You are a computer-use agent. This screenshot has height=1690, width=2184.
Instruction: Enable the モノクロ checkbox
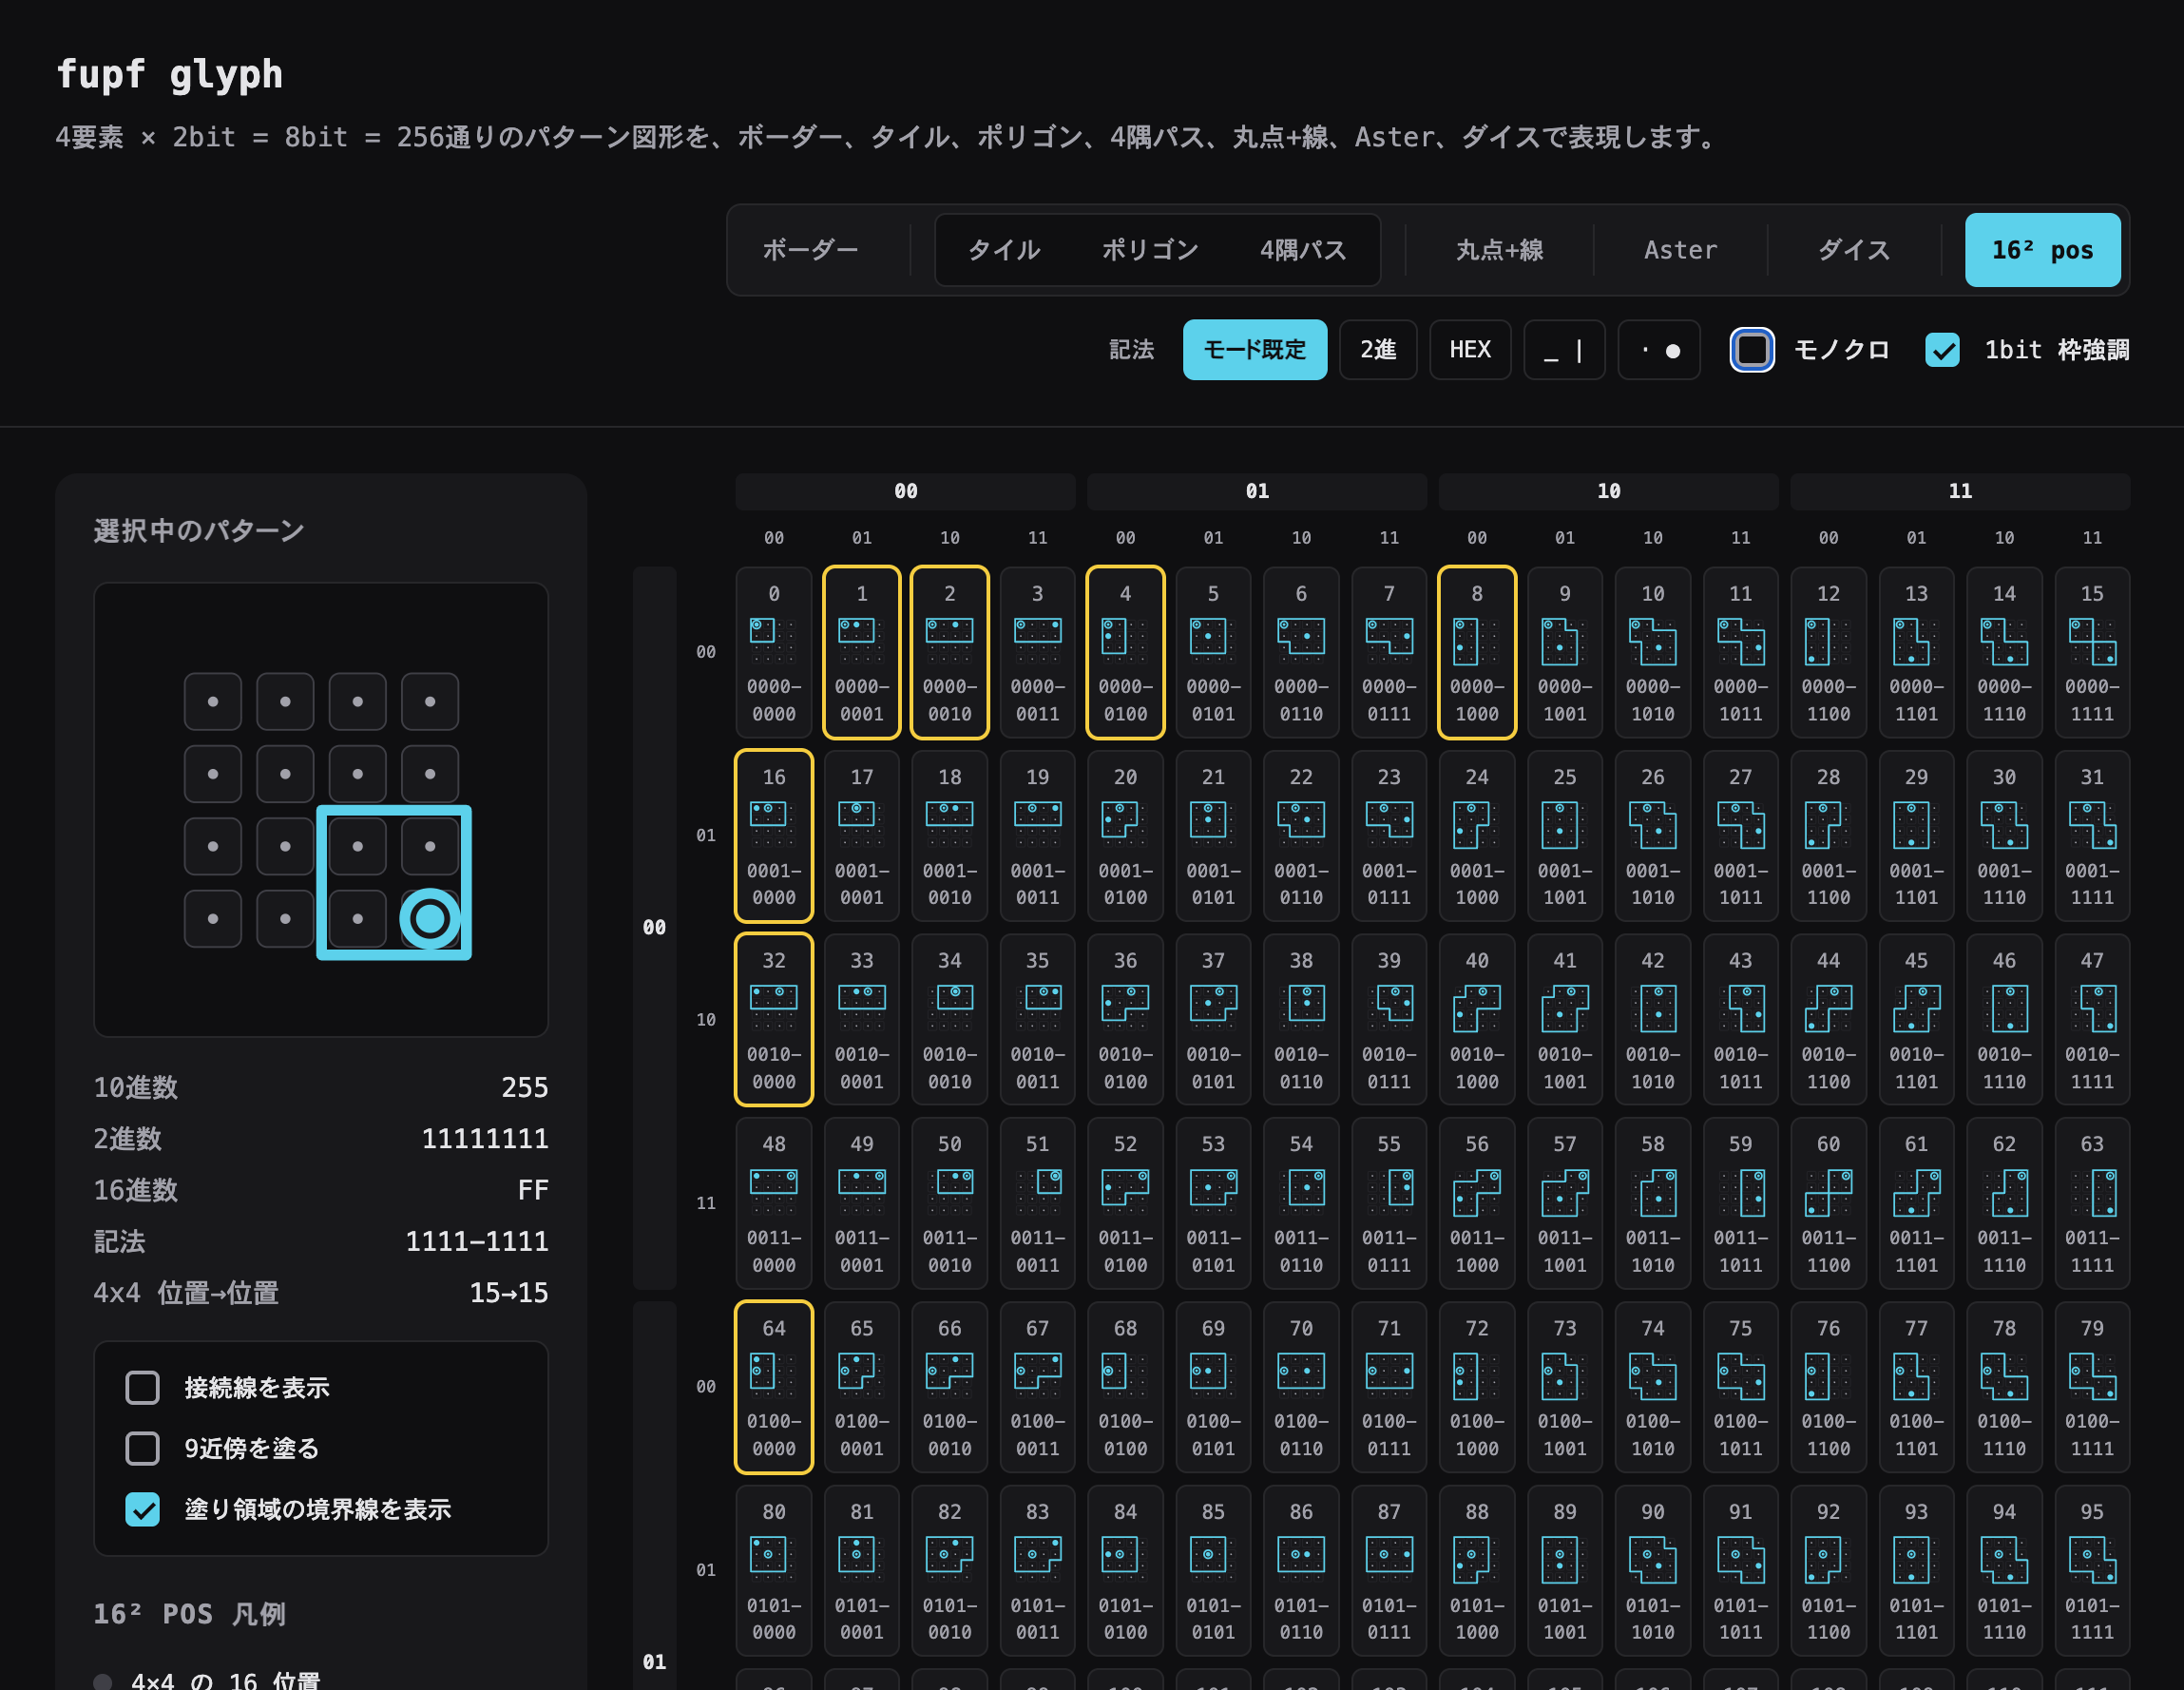click(x=1751, y=350)
